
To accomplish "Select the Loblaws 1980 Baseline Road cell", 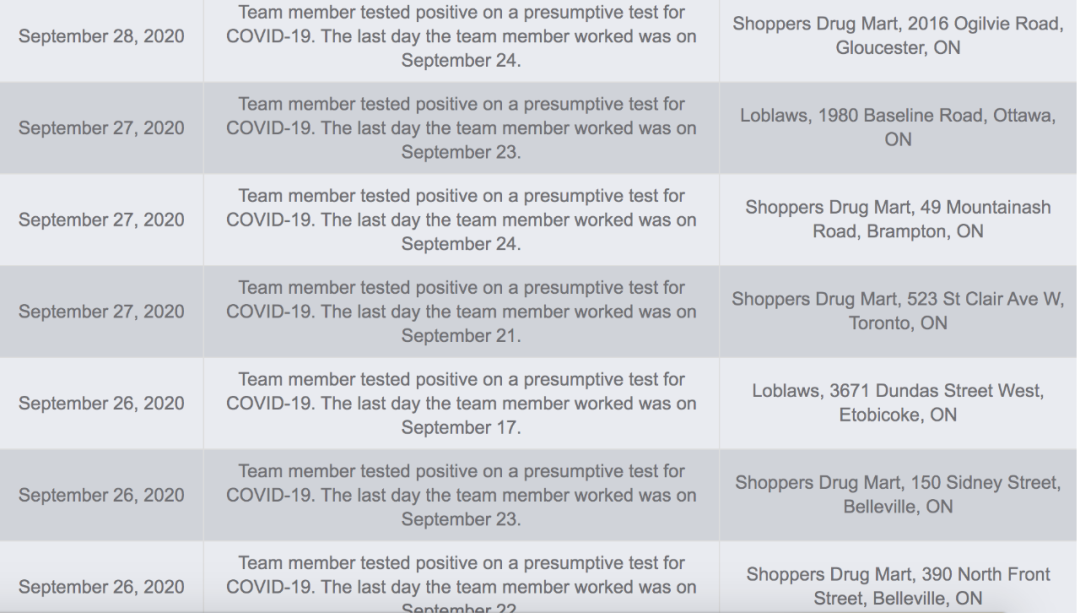I will [x=898, y=127].
